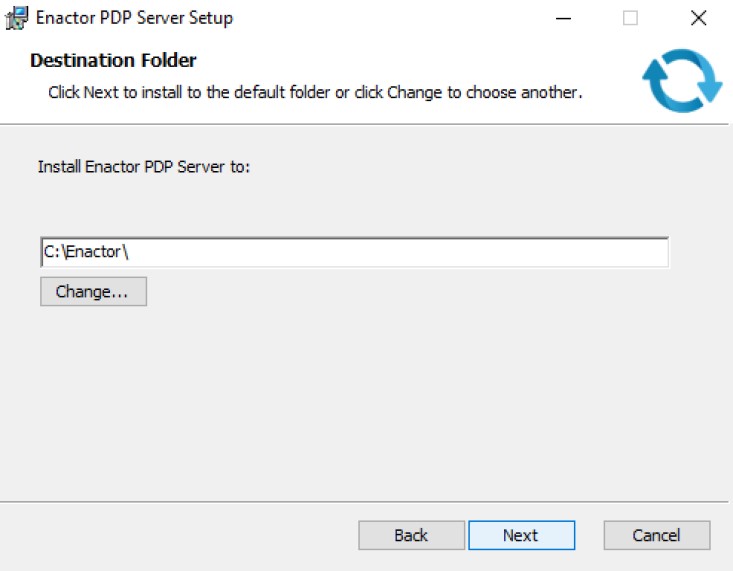Click the separator line above the navigation buttons
This screenshot has height=571, width=733.
tap(366, 502)
